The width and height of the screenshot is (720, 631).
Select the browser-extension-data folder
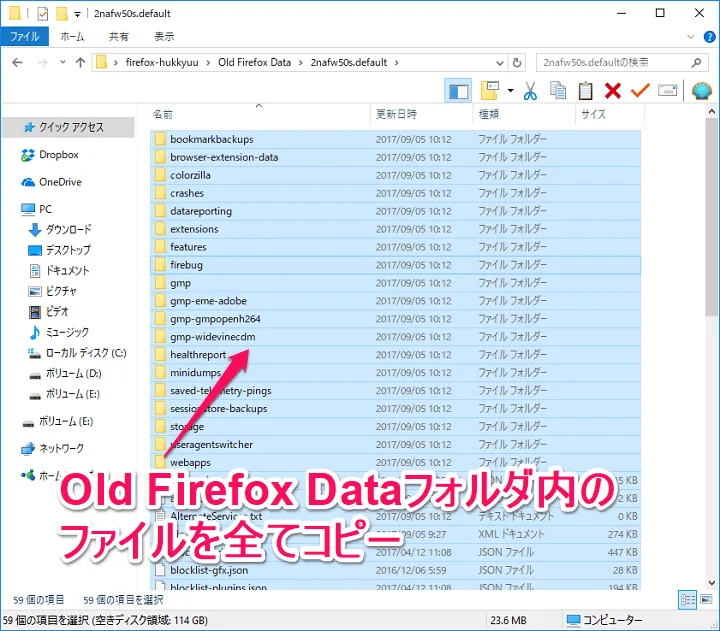[x=395, y=157]
